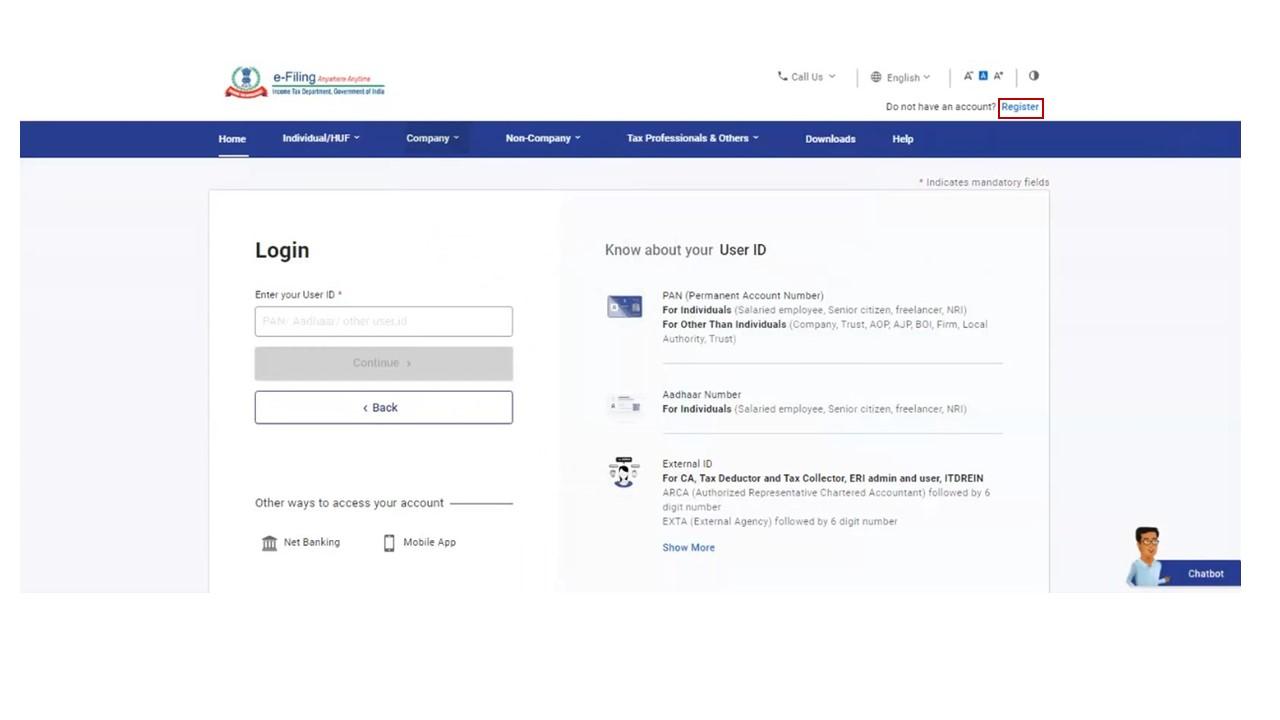Viewport: 1280px width, 720px height.
Task: Go to the Downloads tab
Action: 830,139
